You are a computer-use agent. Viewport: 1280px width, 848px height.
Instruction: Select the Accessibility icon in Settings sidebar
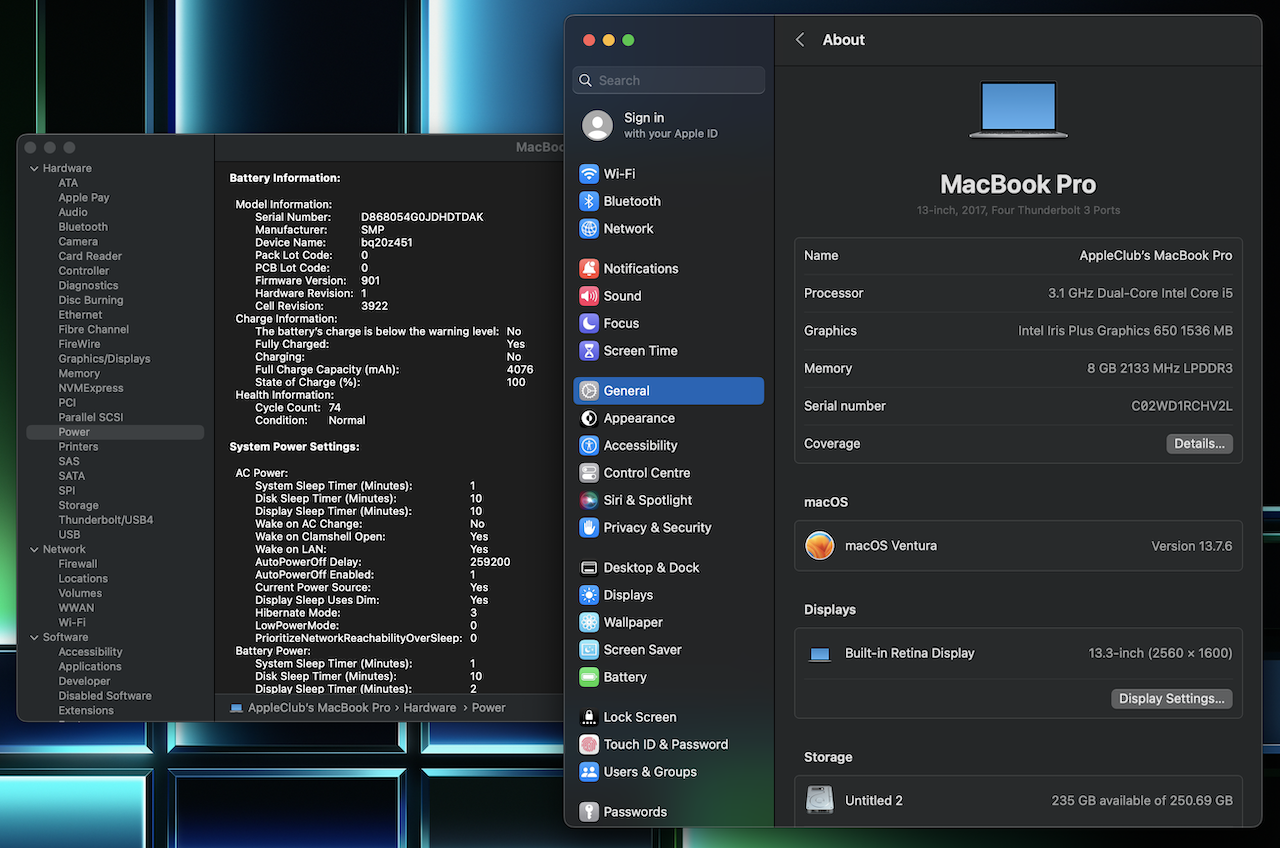[589, 446]
